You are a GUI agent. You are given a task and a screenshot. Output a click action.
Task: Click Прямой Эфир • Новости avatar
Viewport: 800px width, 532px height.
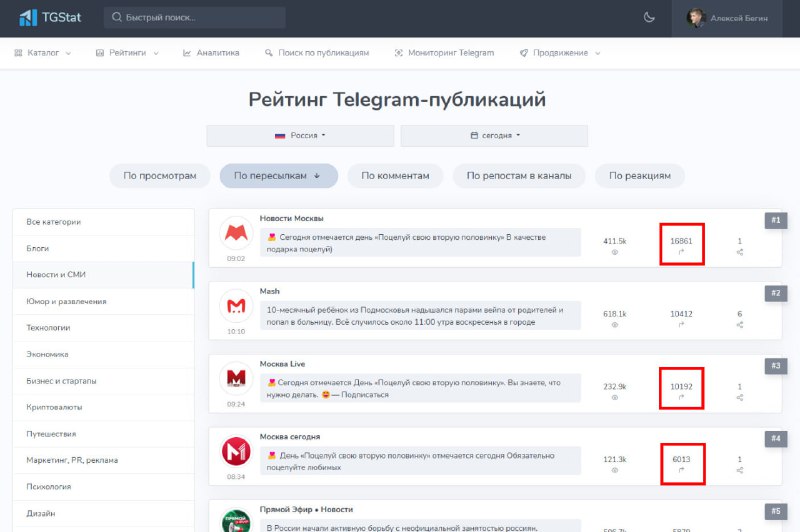236,520
